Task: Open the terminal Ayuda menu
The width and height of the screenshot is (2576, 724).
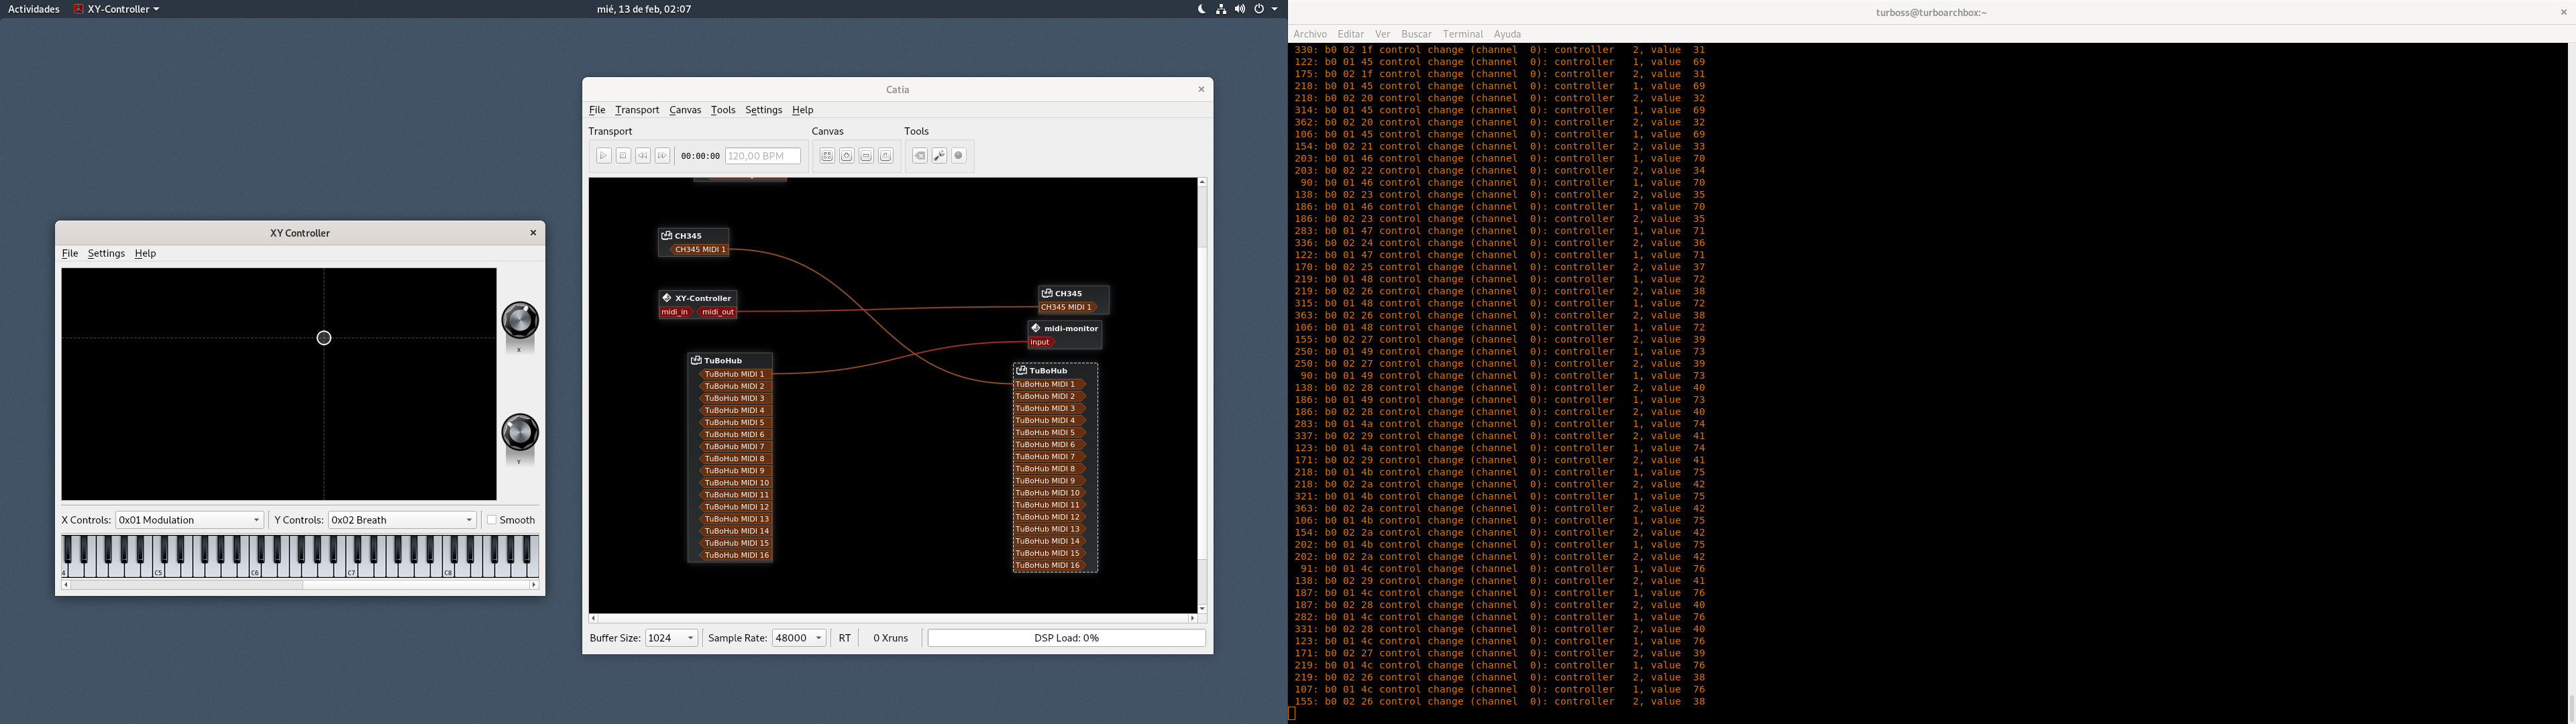Action: [1507, 34]
